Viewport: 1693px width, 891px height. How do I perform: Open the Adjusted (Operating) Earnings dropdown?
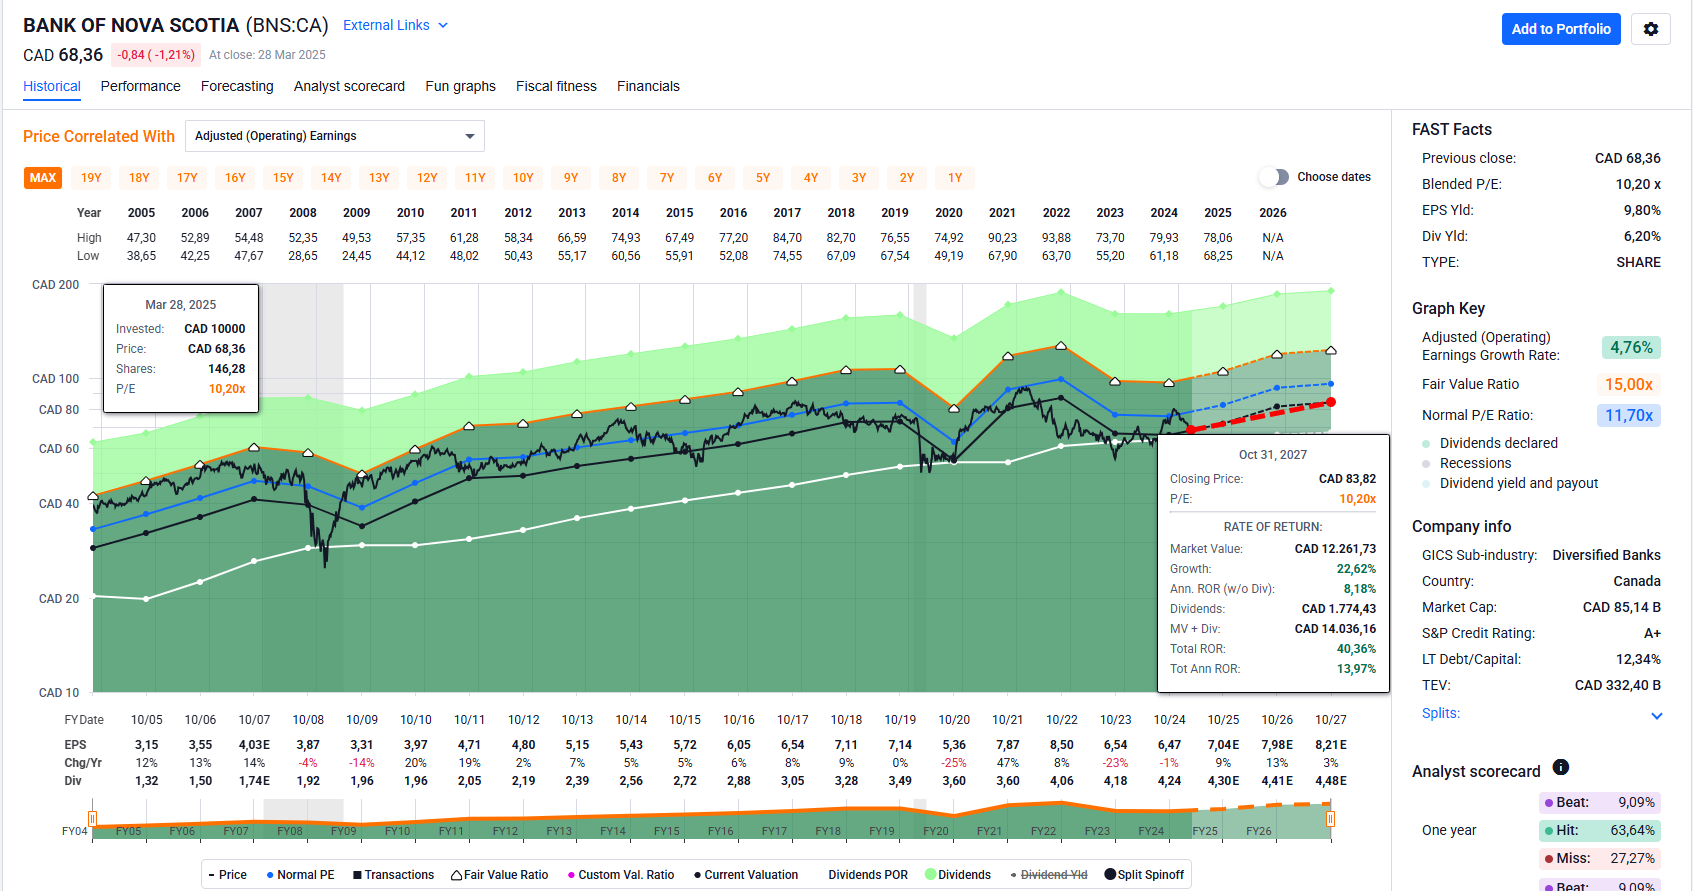[x=334, y=136]
